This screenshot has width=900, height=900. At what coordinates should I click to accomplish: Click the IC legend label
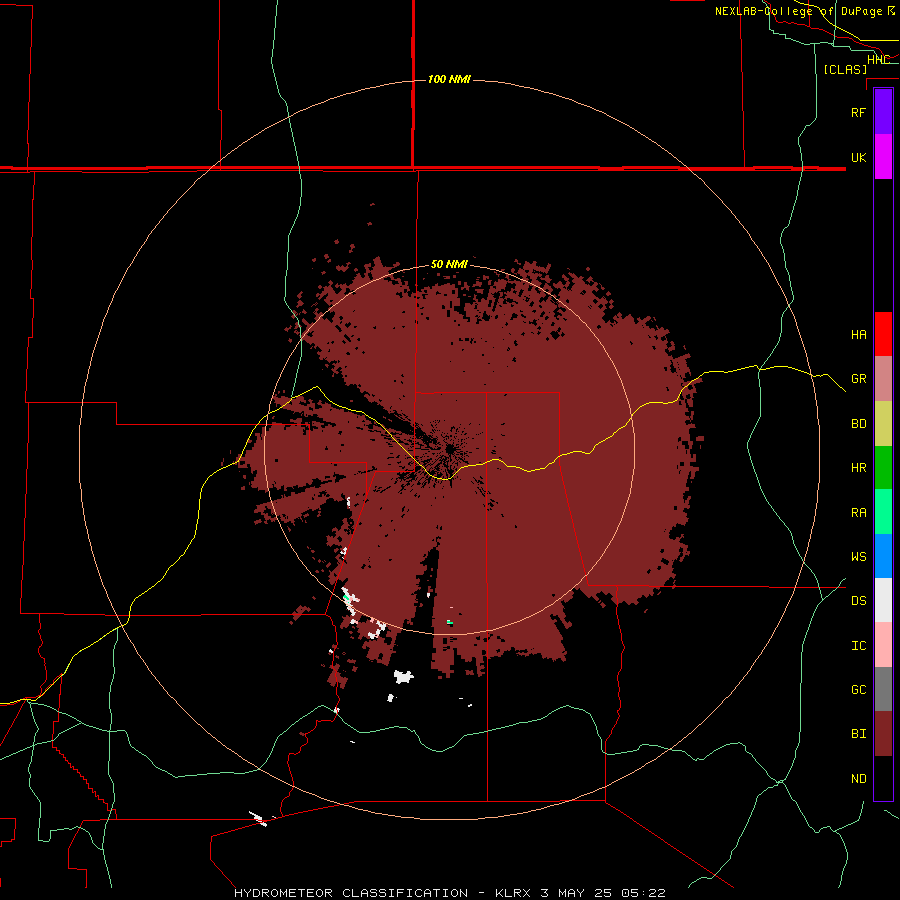point(858,646)
